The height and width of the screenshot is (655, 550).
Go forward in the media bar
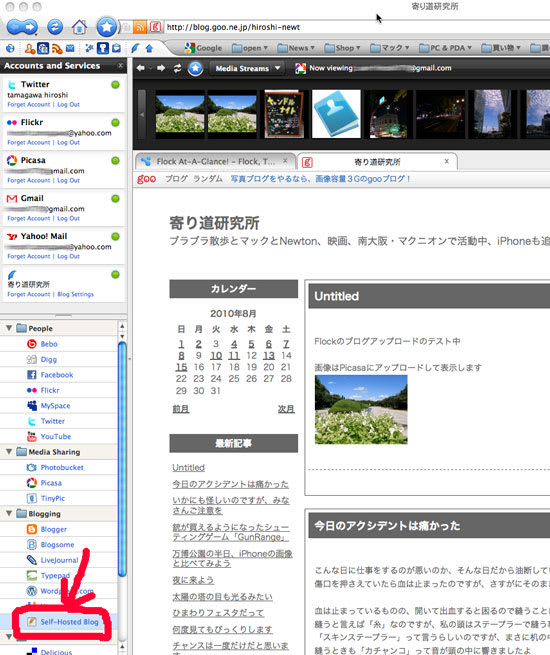(161, 68)
